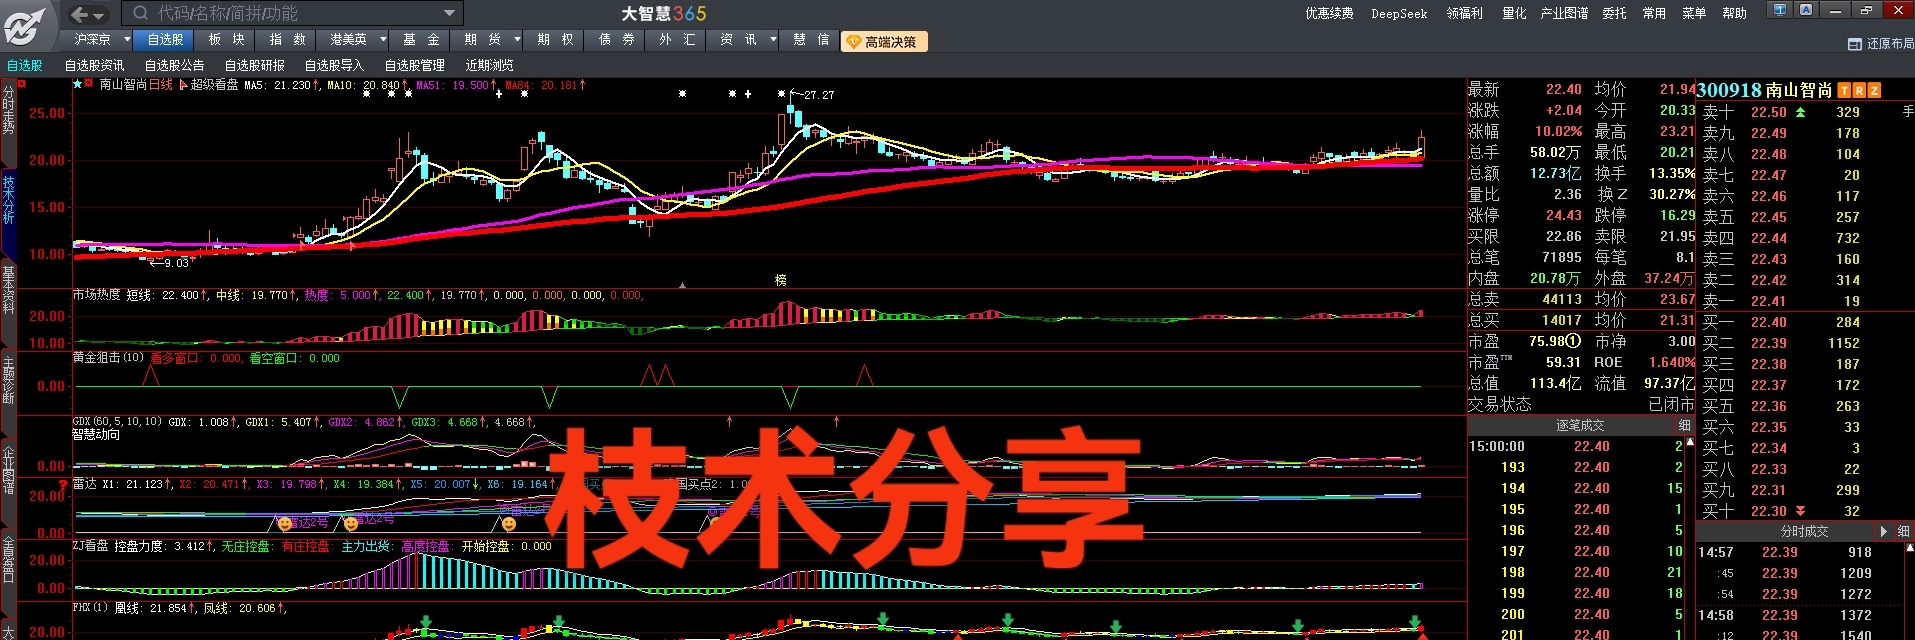Open the 常用 menu
The height and width of the screenshot is (640, 1915).
pyautogui.click(x=1654, y=13)
